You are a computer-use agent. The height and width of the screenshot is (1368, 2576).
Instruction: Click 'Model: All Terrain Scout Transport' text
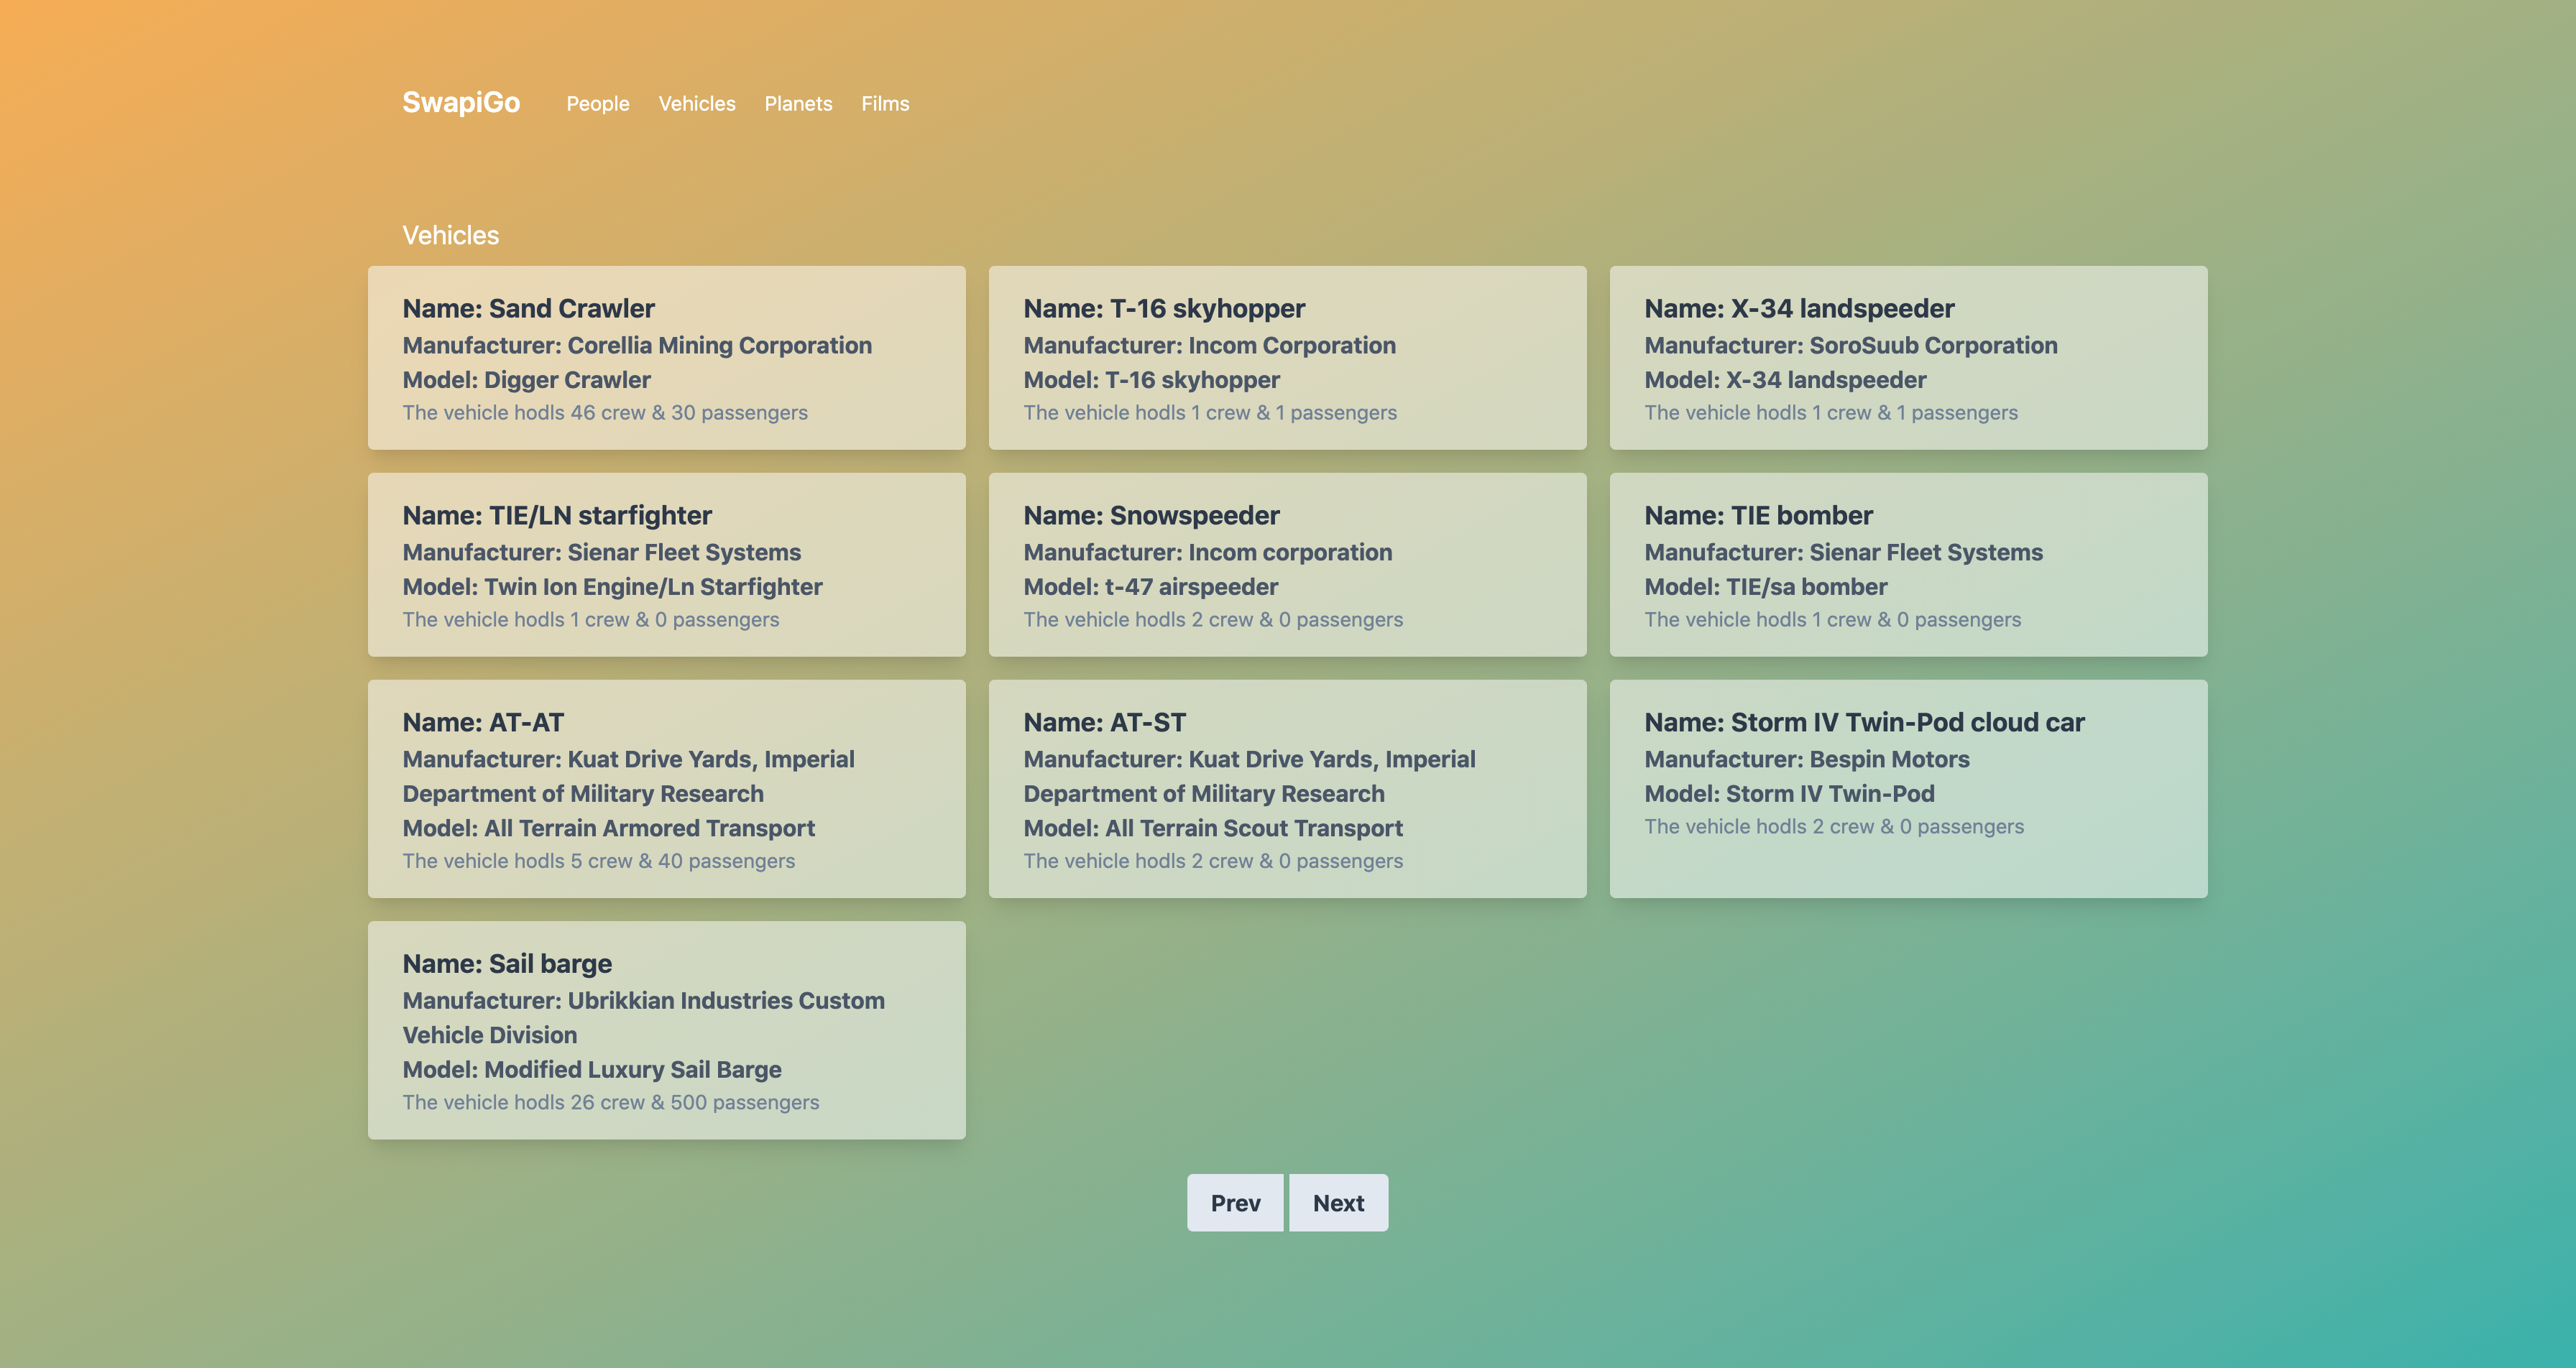point(1213,828)
